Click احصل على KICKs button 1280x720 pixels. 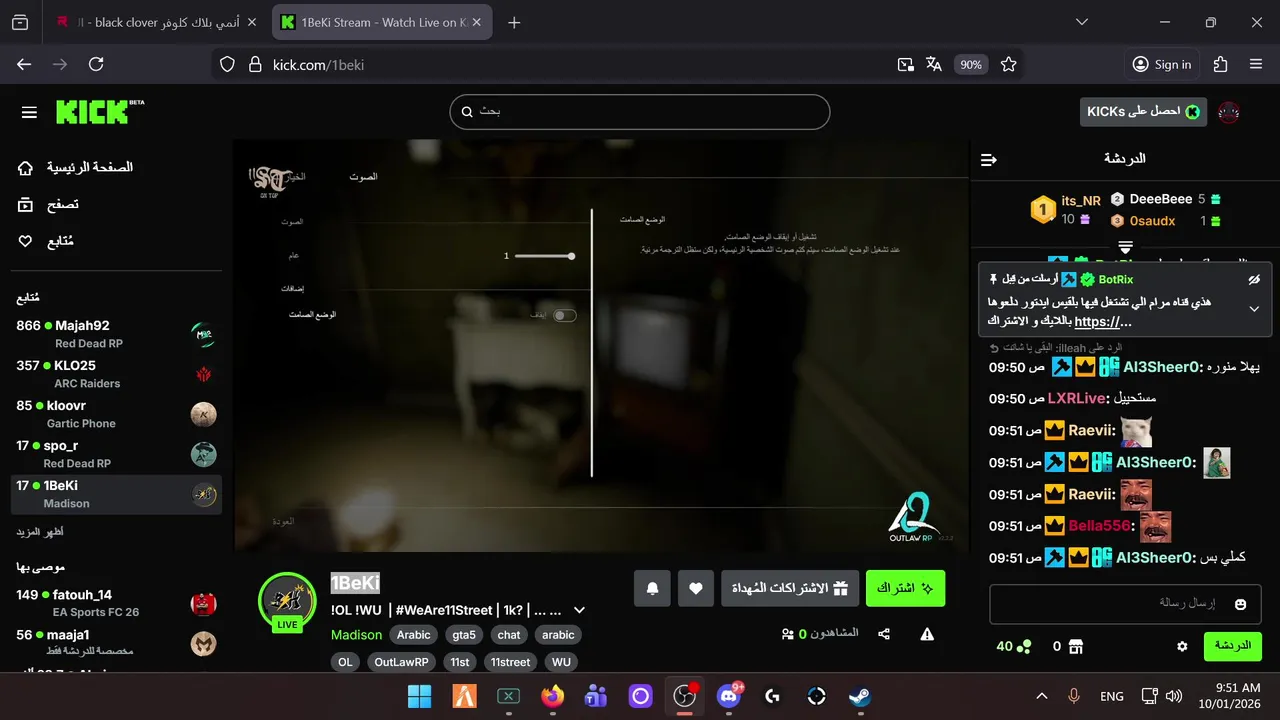click(x=1143, y=112)
